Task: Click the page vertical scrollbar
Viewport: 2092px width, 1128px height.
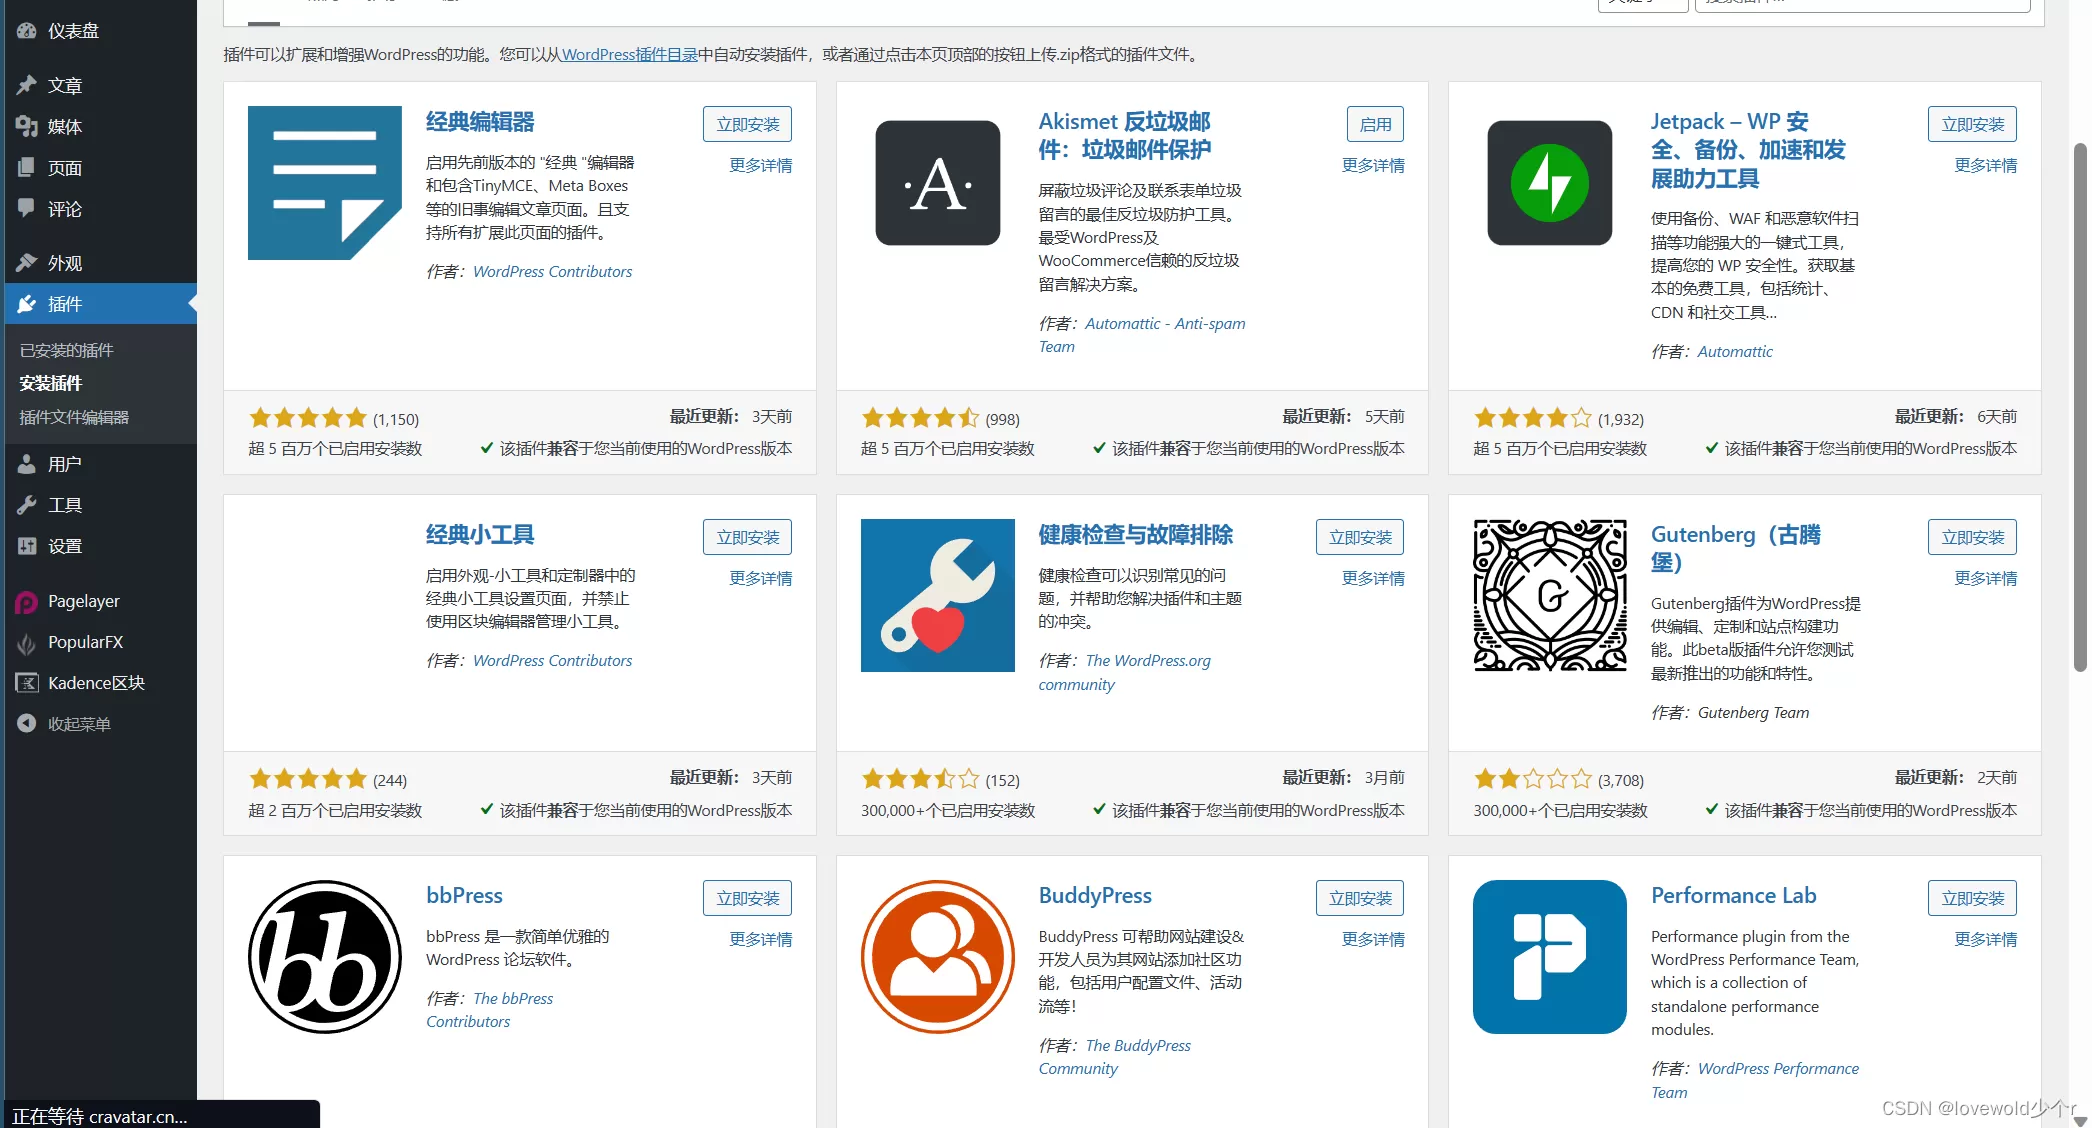Action: pyautogui.click(x=2080, y=400)
